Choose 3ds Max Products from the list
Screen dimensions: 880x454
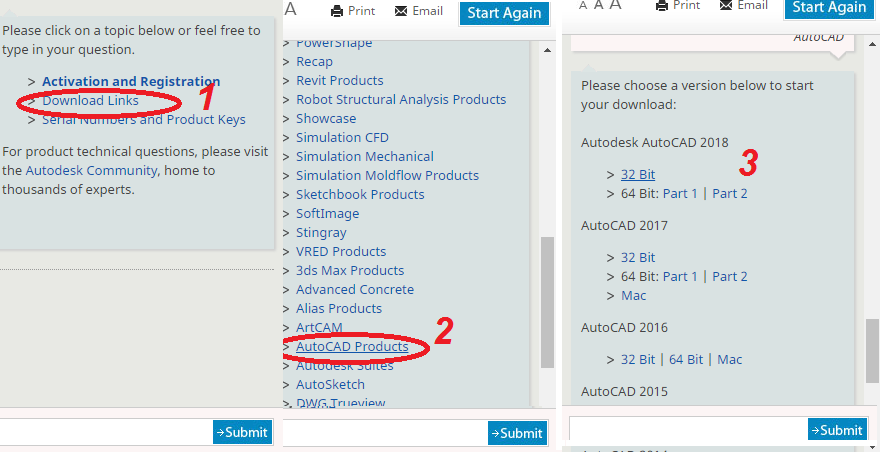pos(350,270)
